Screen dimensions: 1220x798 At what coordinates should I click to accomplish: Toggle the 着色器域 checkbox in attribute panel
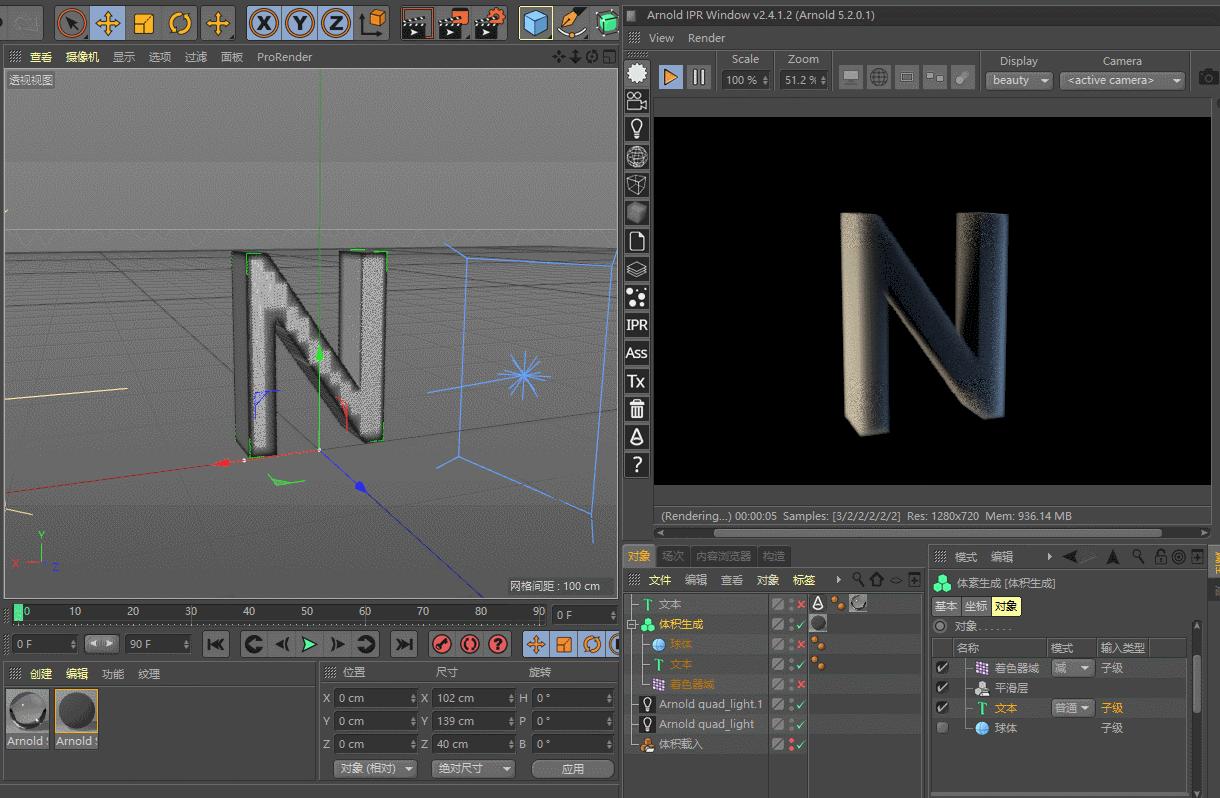(941, 667)
